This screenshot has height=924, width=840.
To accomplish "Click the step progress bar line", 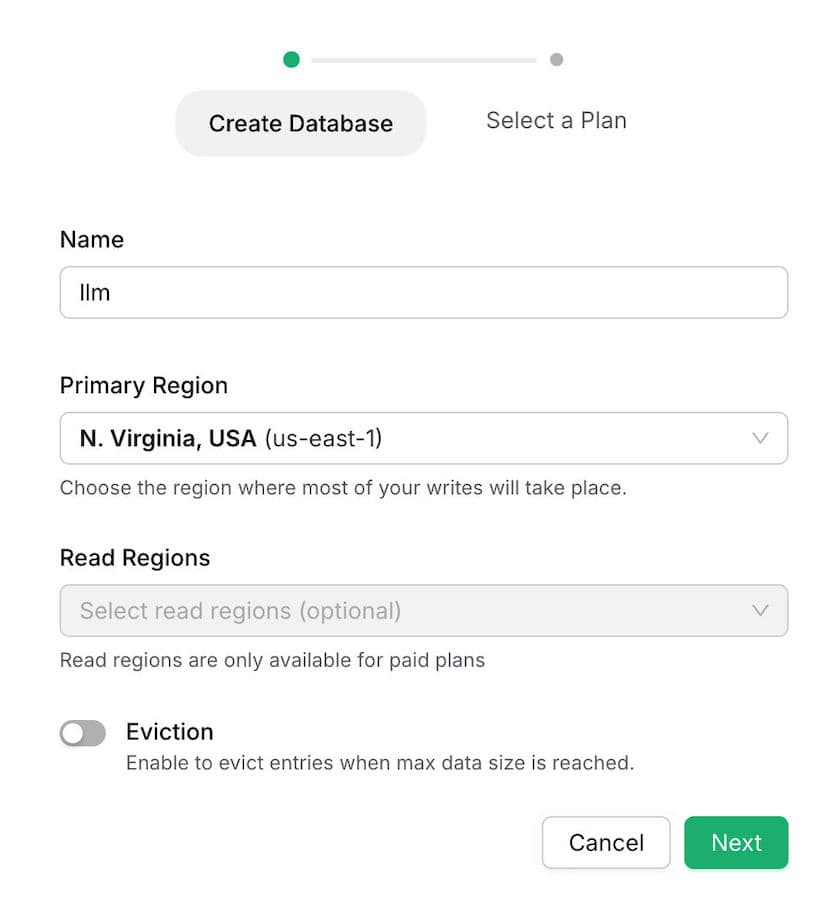I will click(x=424, y=60).
